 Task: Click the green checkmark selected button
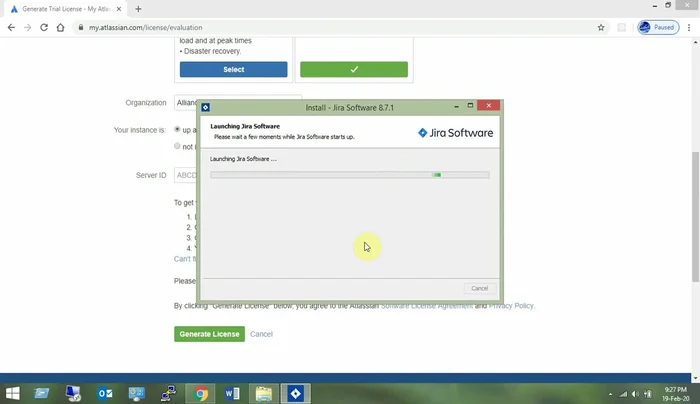pyautogui.click(x=354, y=70)
